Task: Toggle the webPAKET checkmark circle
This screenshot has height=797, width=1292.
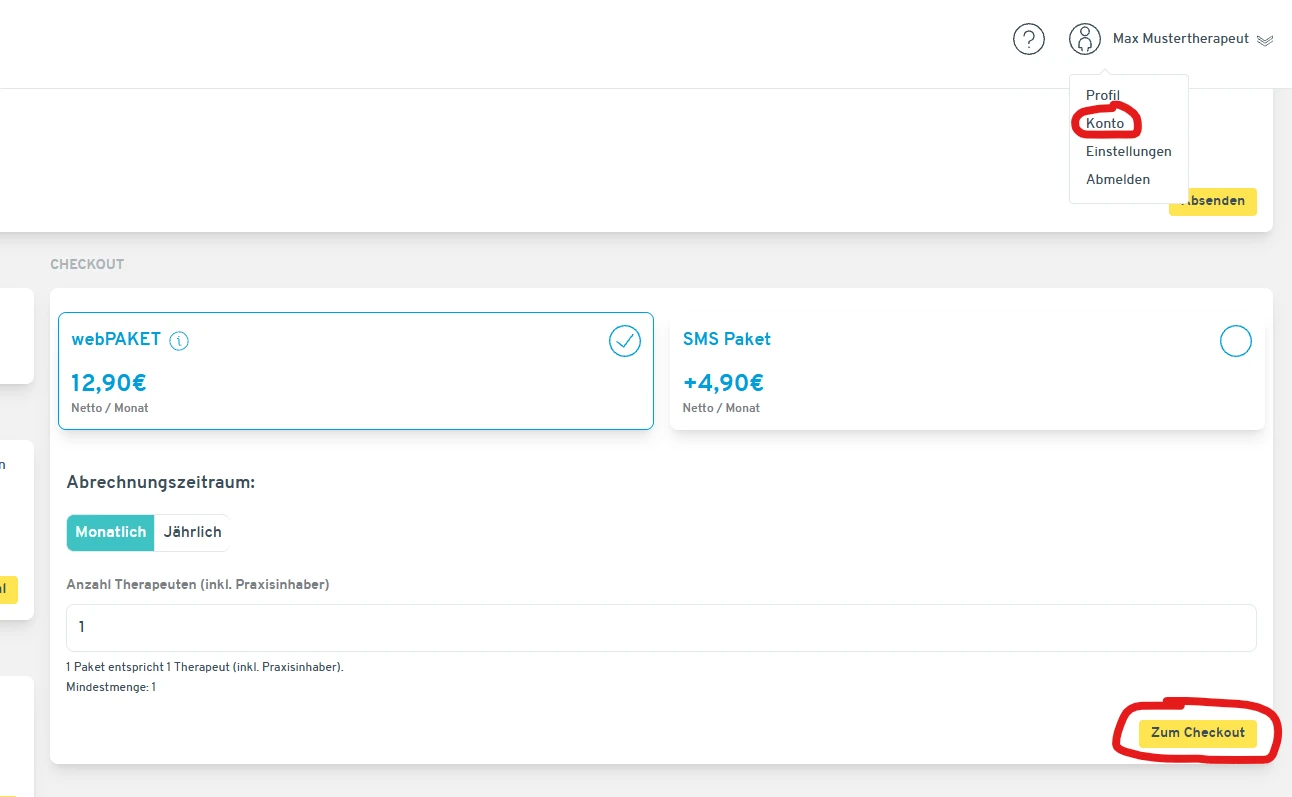Action: click(x=625, y=341)
